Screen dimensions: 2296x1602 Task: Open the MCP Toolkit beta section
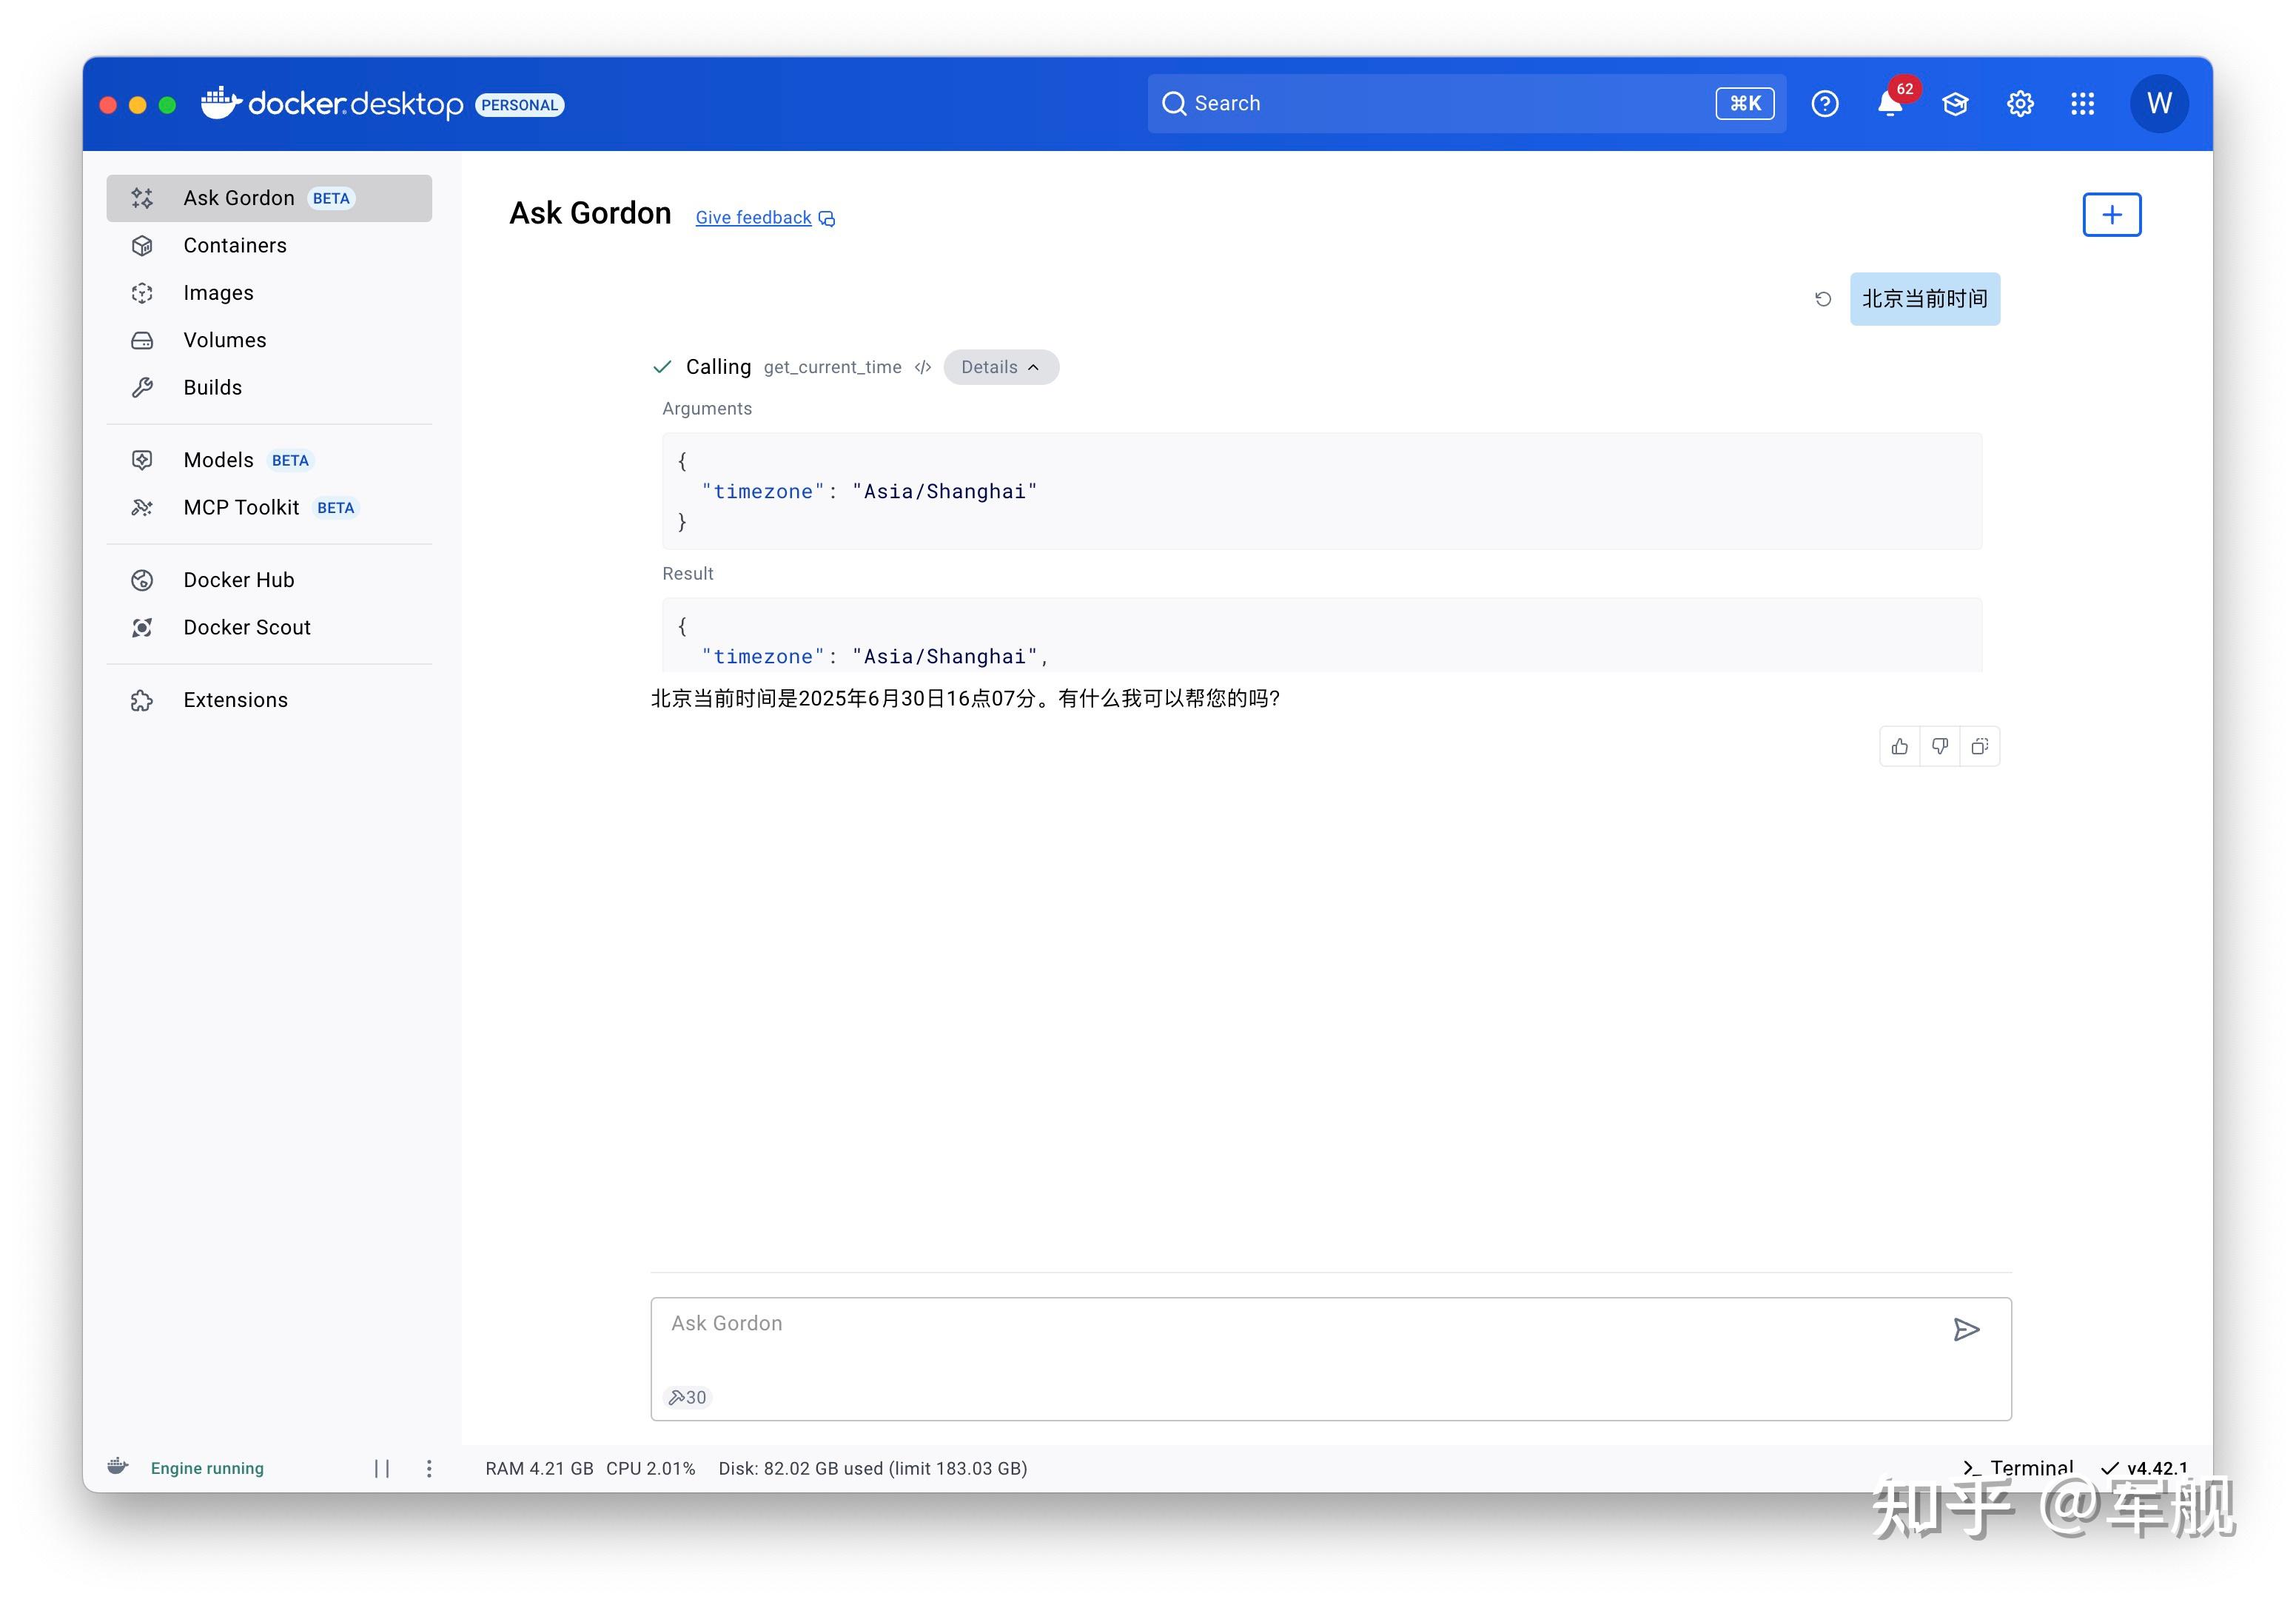243,507
